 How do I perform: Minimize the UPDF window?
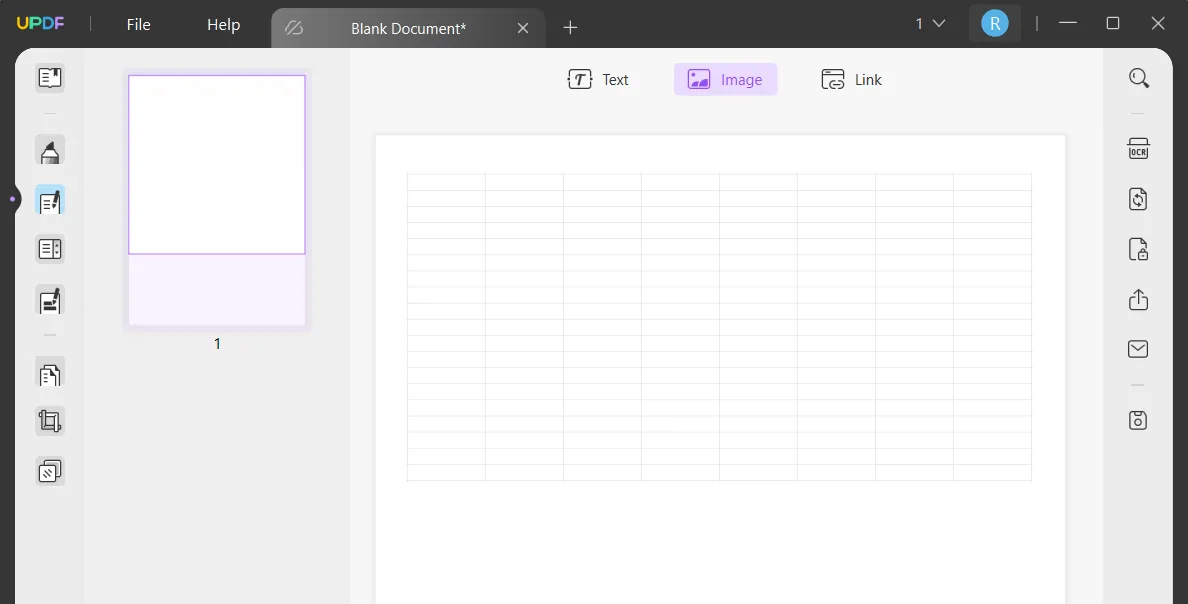(x=1068, y=23)
